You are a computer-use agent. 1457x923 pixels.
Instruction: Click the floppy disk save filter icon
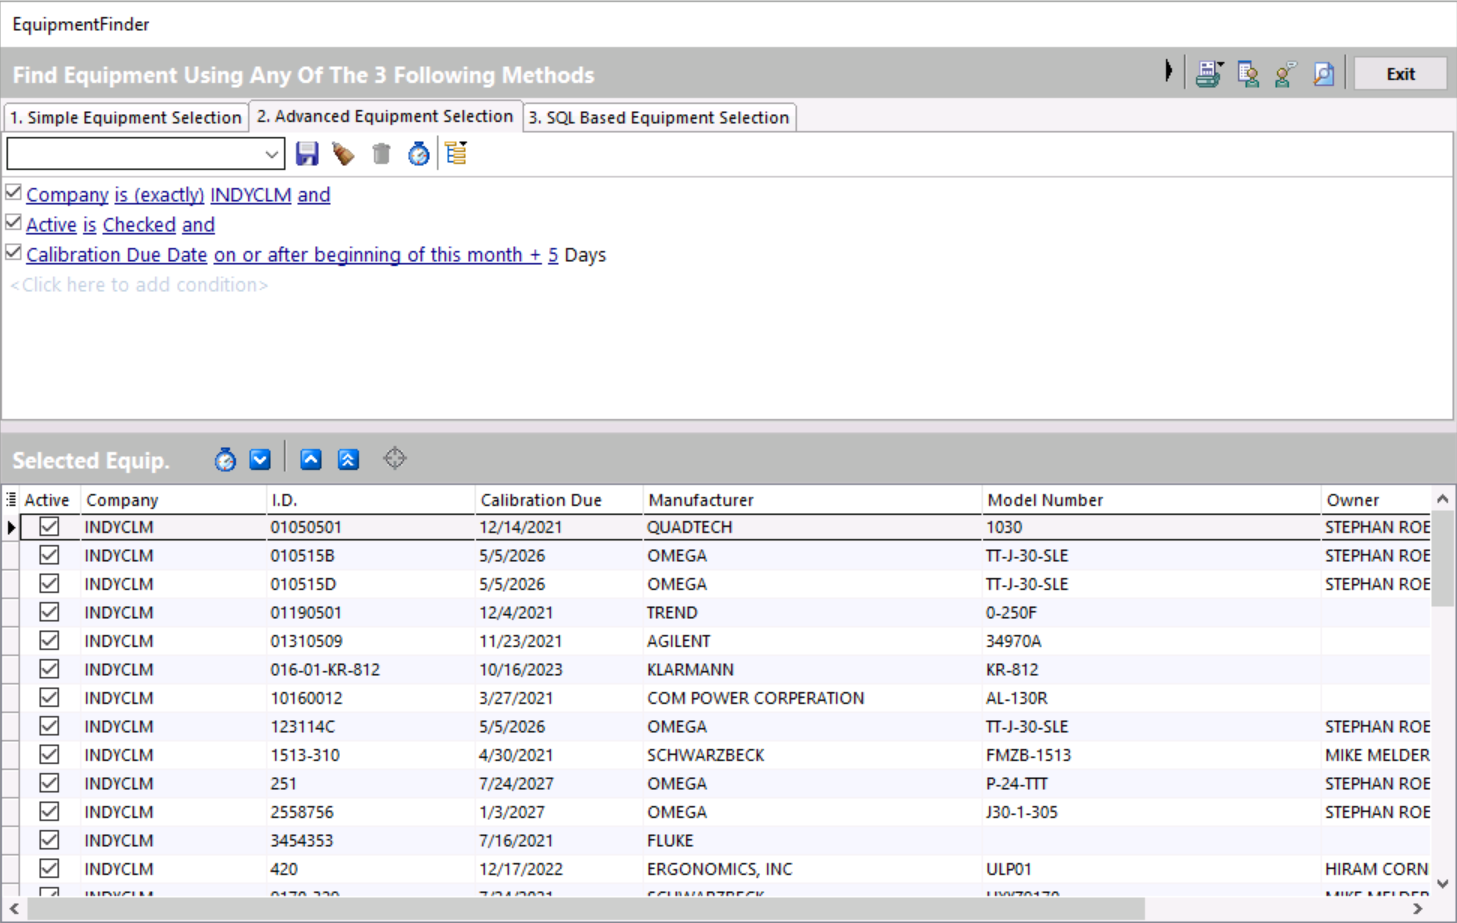coord(307,154)
